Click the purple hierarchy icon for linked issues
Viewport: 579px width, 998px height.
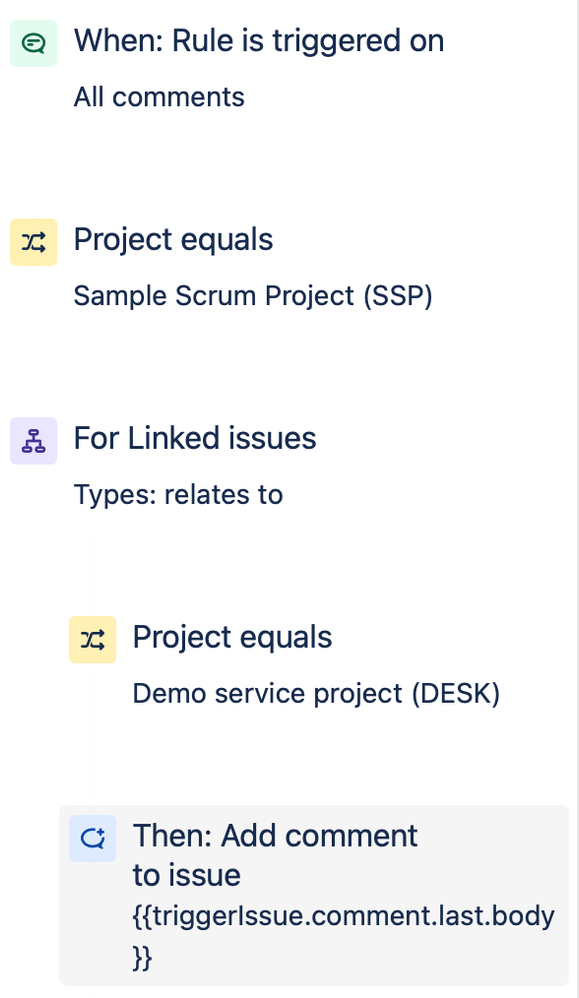pyautogui.click(x=33, y=440)
